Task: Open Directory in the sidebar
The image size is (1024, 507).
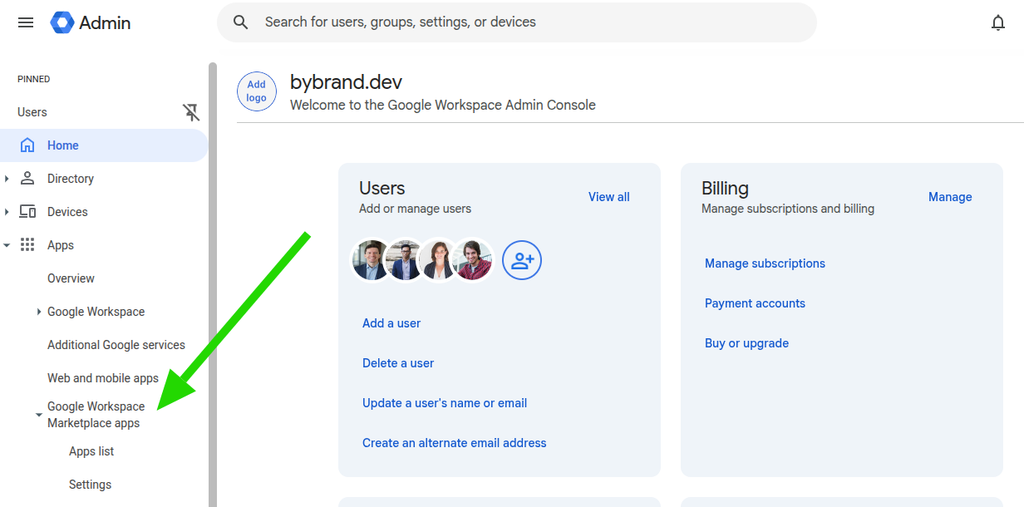Action: [x=70, y=178]
